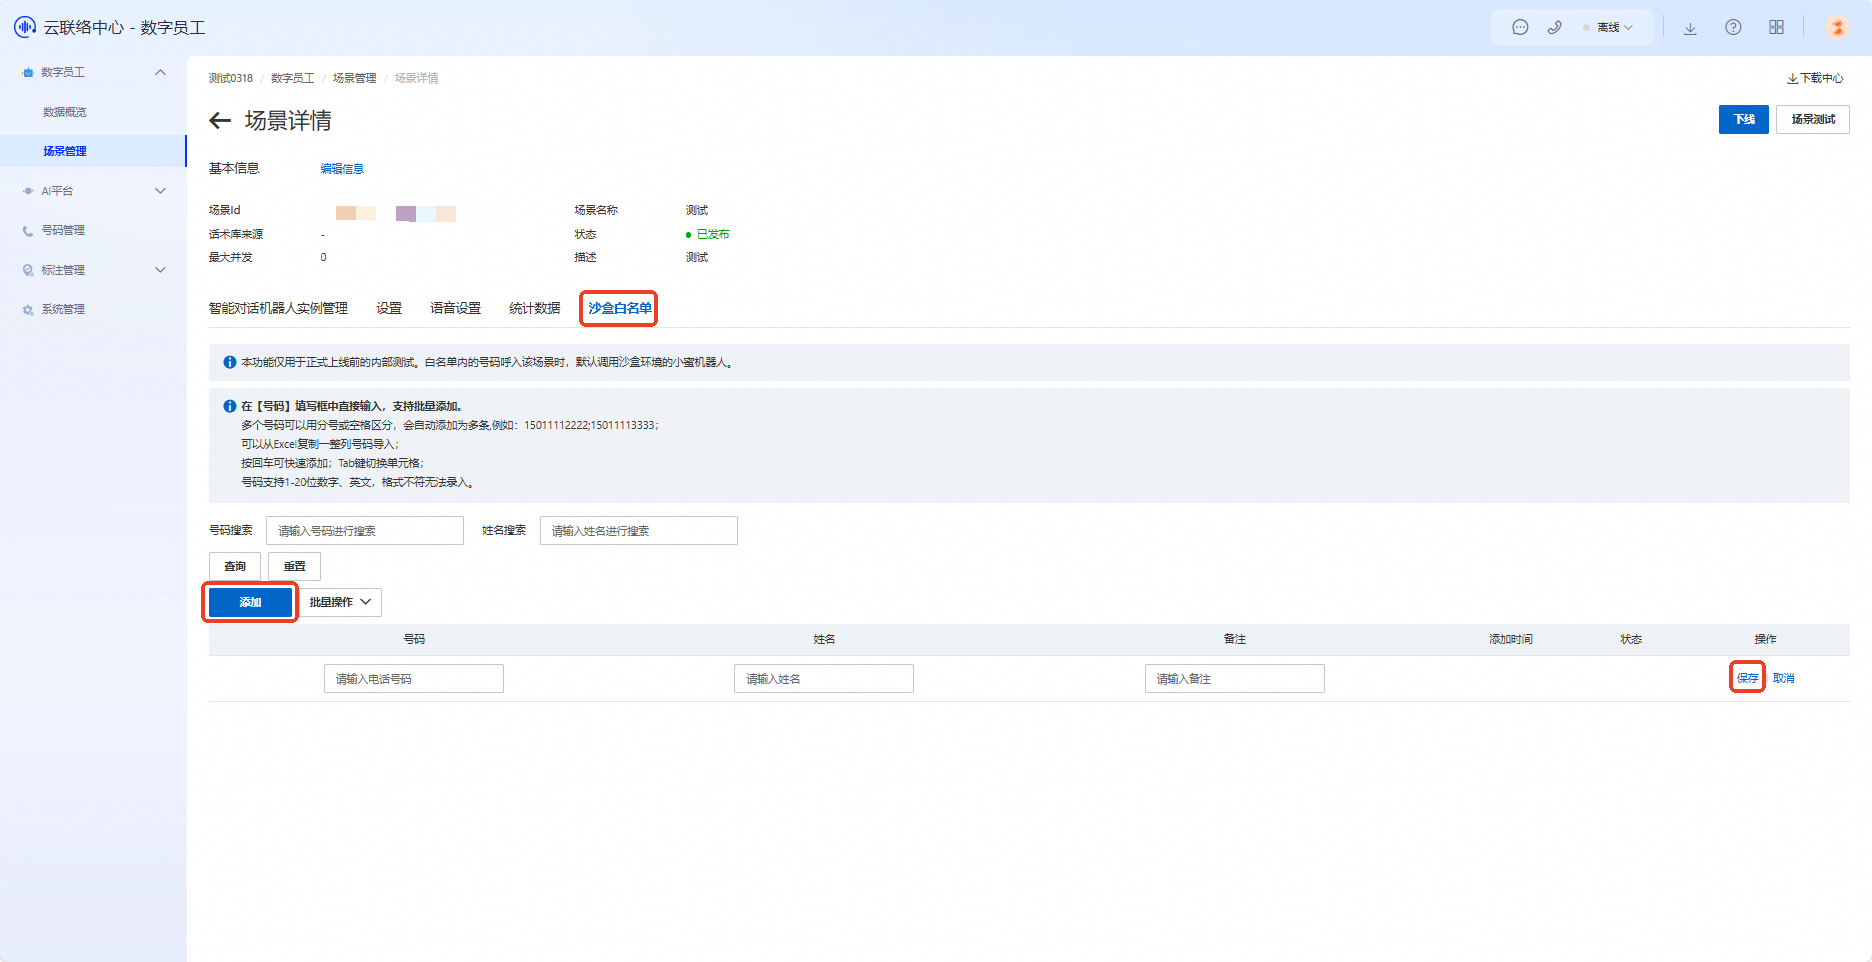Go back using the arrow beside 场景详情
The image size is (1872, 962).
pos(220,121)
